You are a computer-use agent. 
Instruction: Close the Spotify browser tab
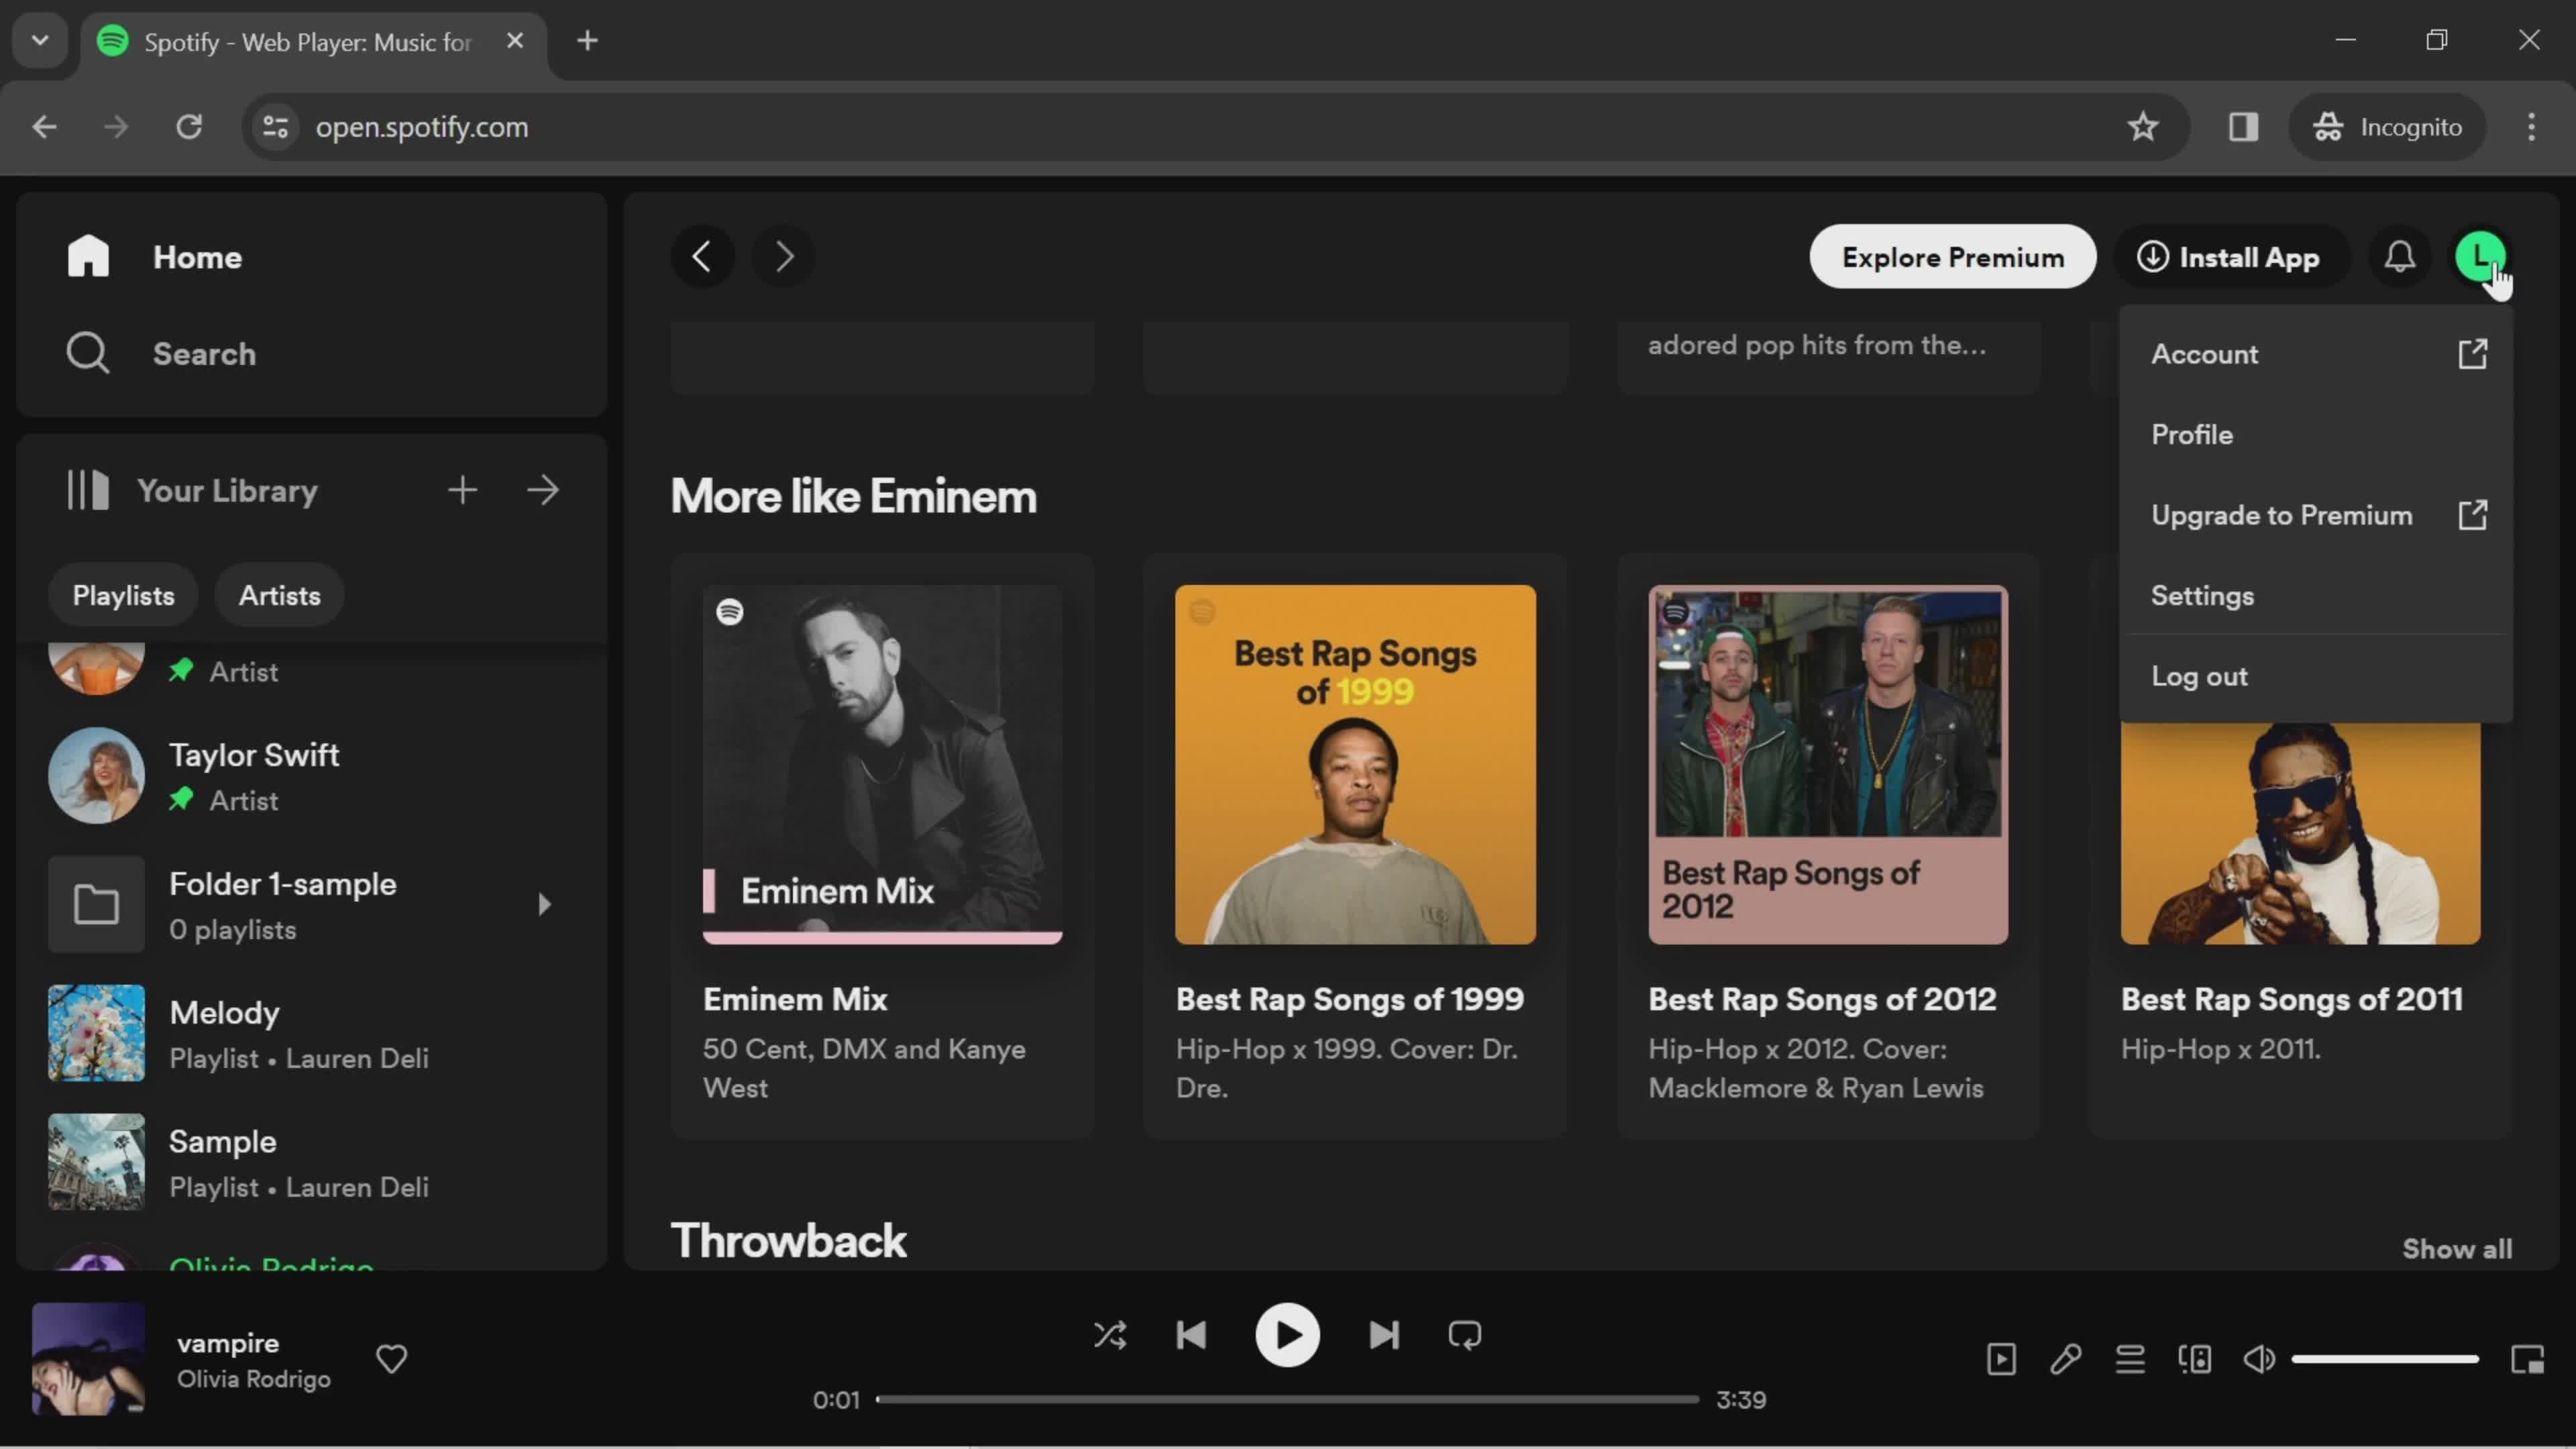tap(515, 41)
